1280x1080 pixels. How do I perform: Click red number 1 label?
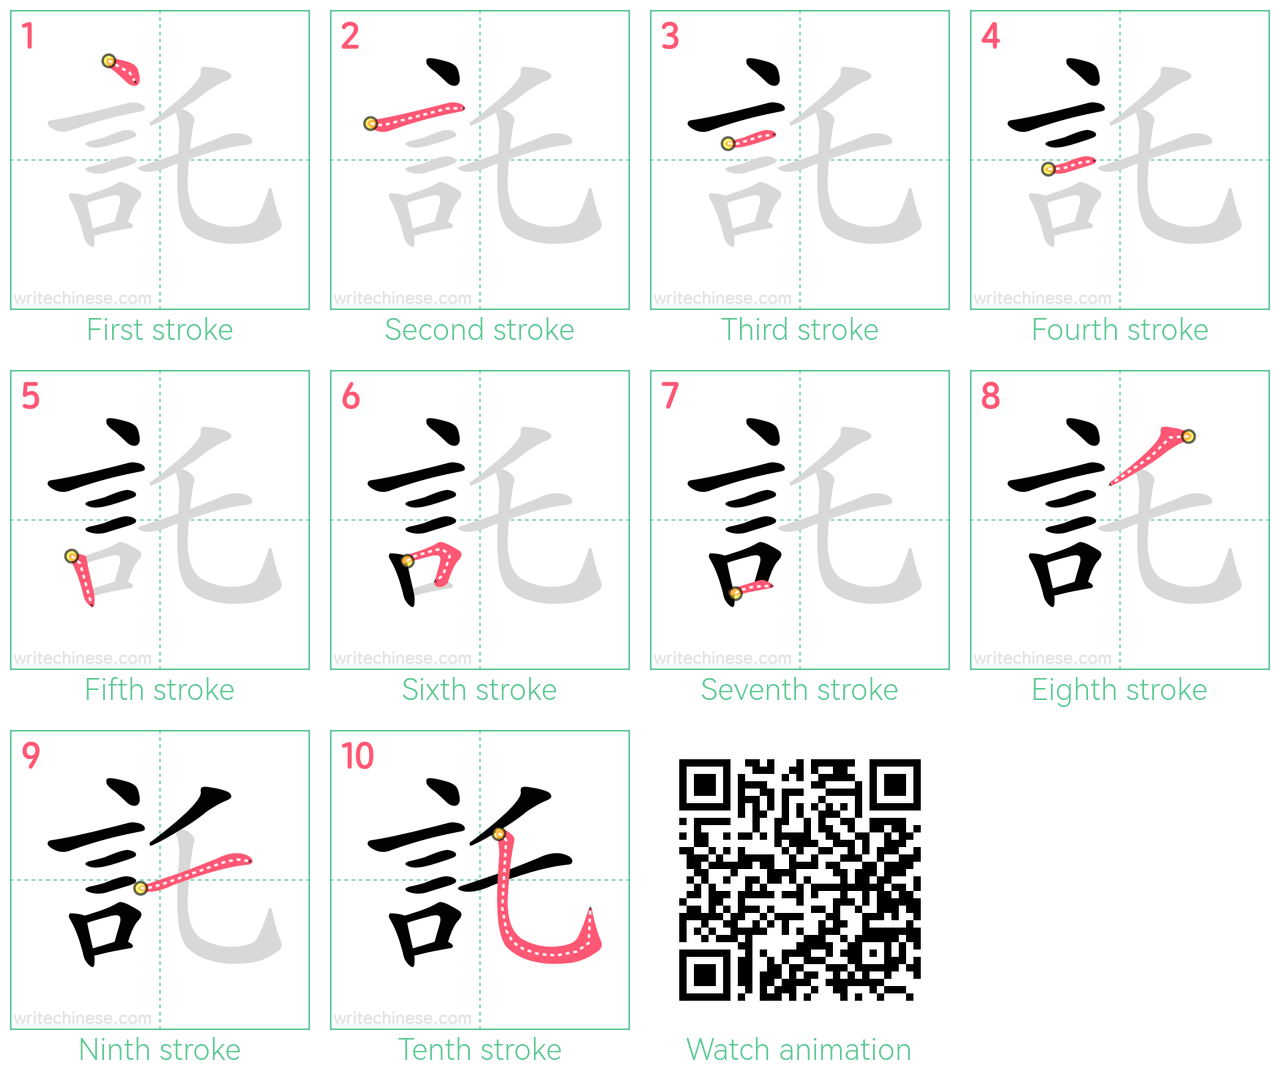pos(28,37)
